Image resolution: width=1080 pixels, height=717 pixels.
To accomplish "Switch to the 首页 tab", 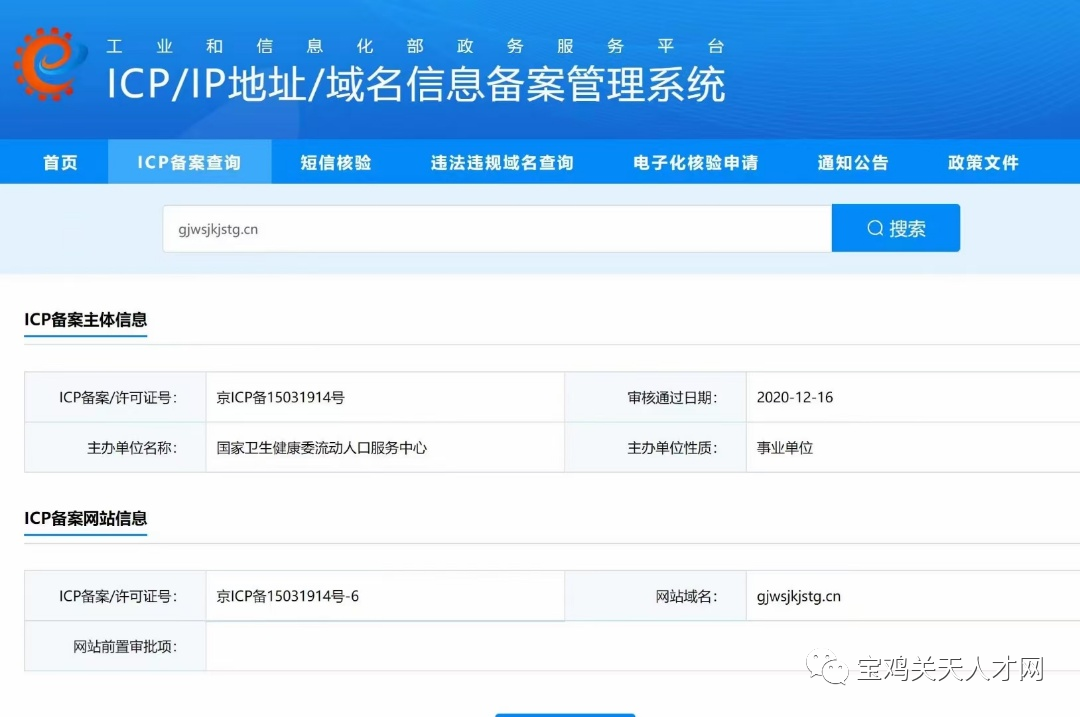I will [x=59, y=161].
